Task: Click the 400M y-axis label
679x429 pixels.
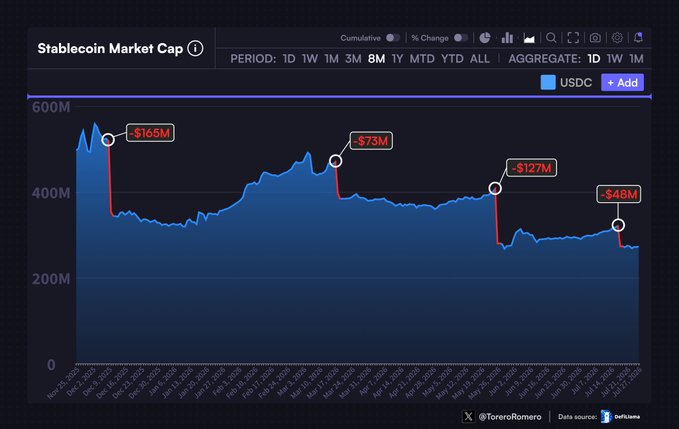Action: tap(51, 193)
